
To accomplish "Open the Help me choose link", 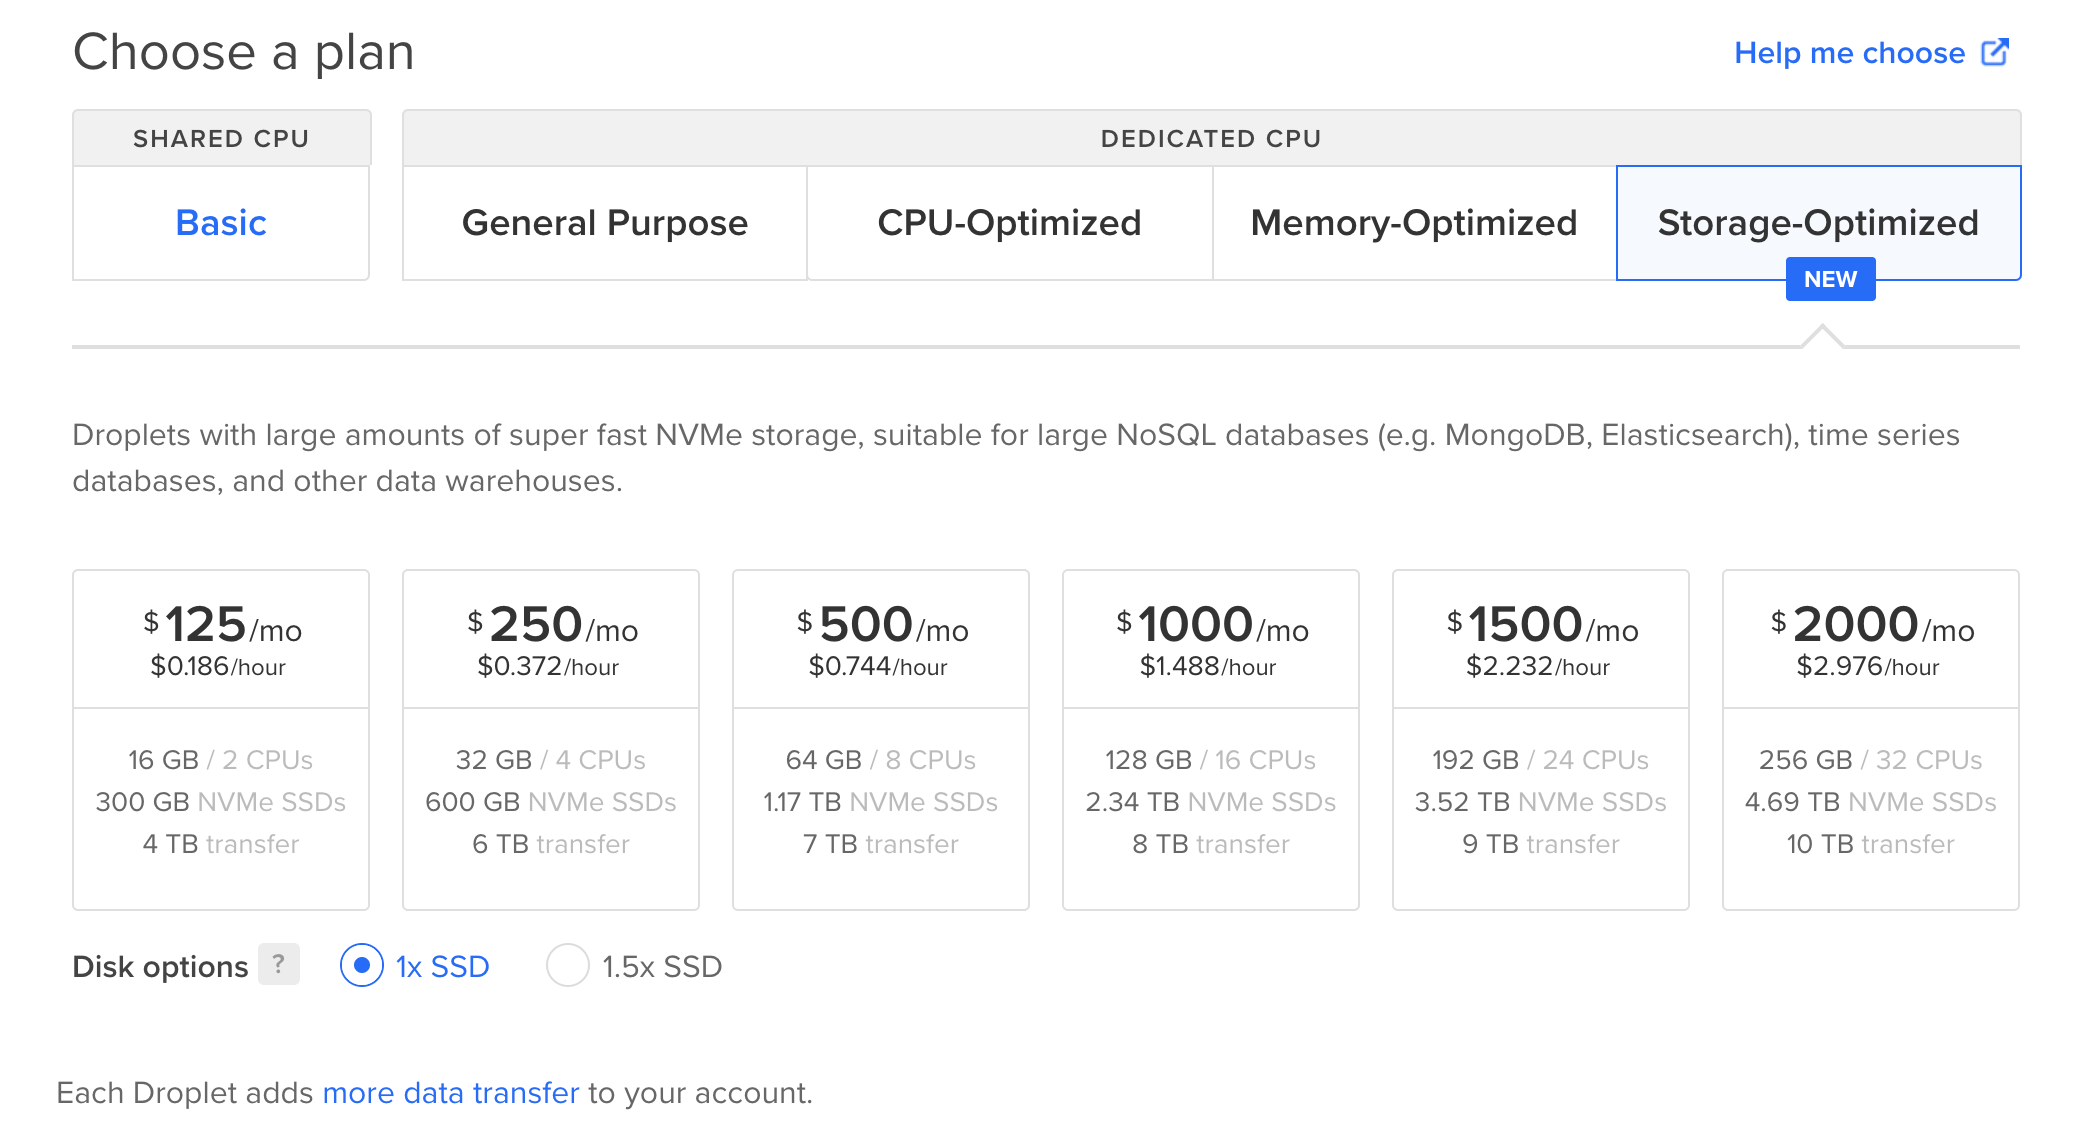I will [x=1850, y=53].
